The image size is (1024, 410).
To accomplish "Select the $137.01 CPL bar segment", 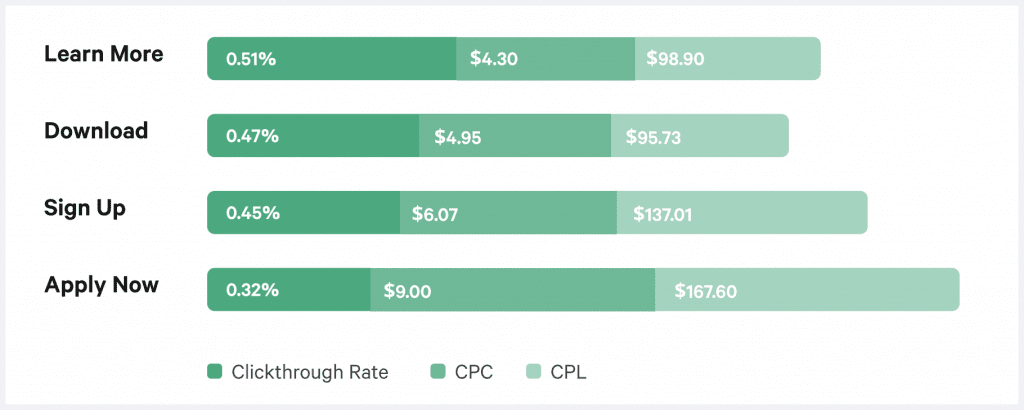I will point(741,213).
